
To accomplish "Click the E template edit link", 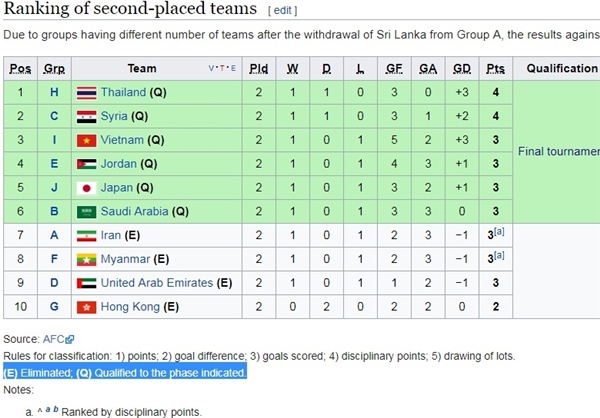I will pyautogui.click(x=233, y=69).
